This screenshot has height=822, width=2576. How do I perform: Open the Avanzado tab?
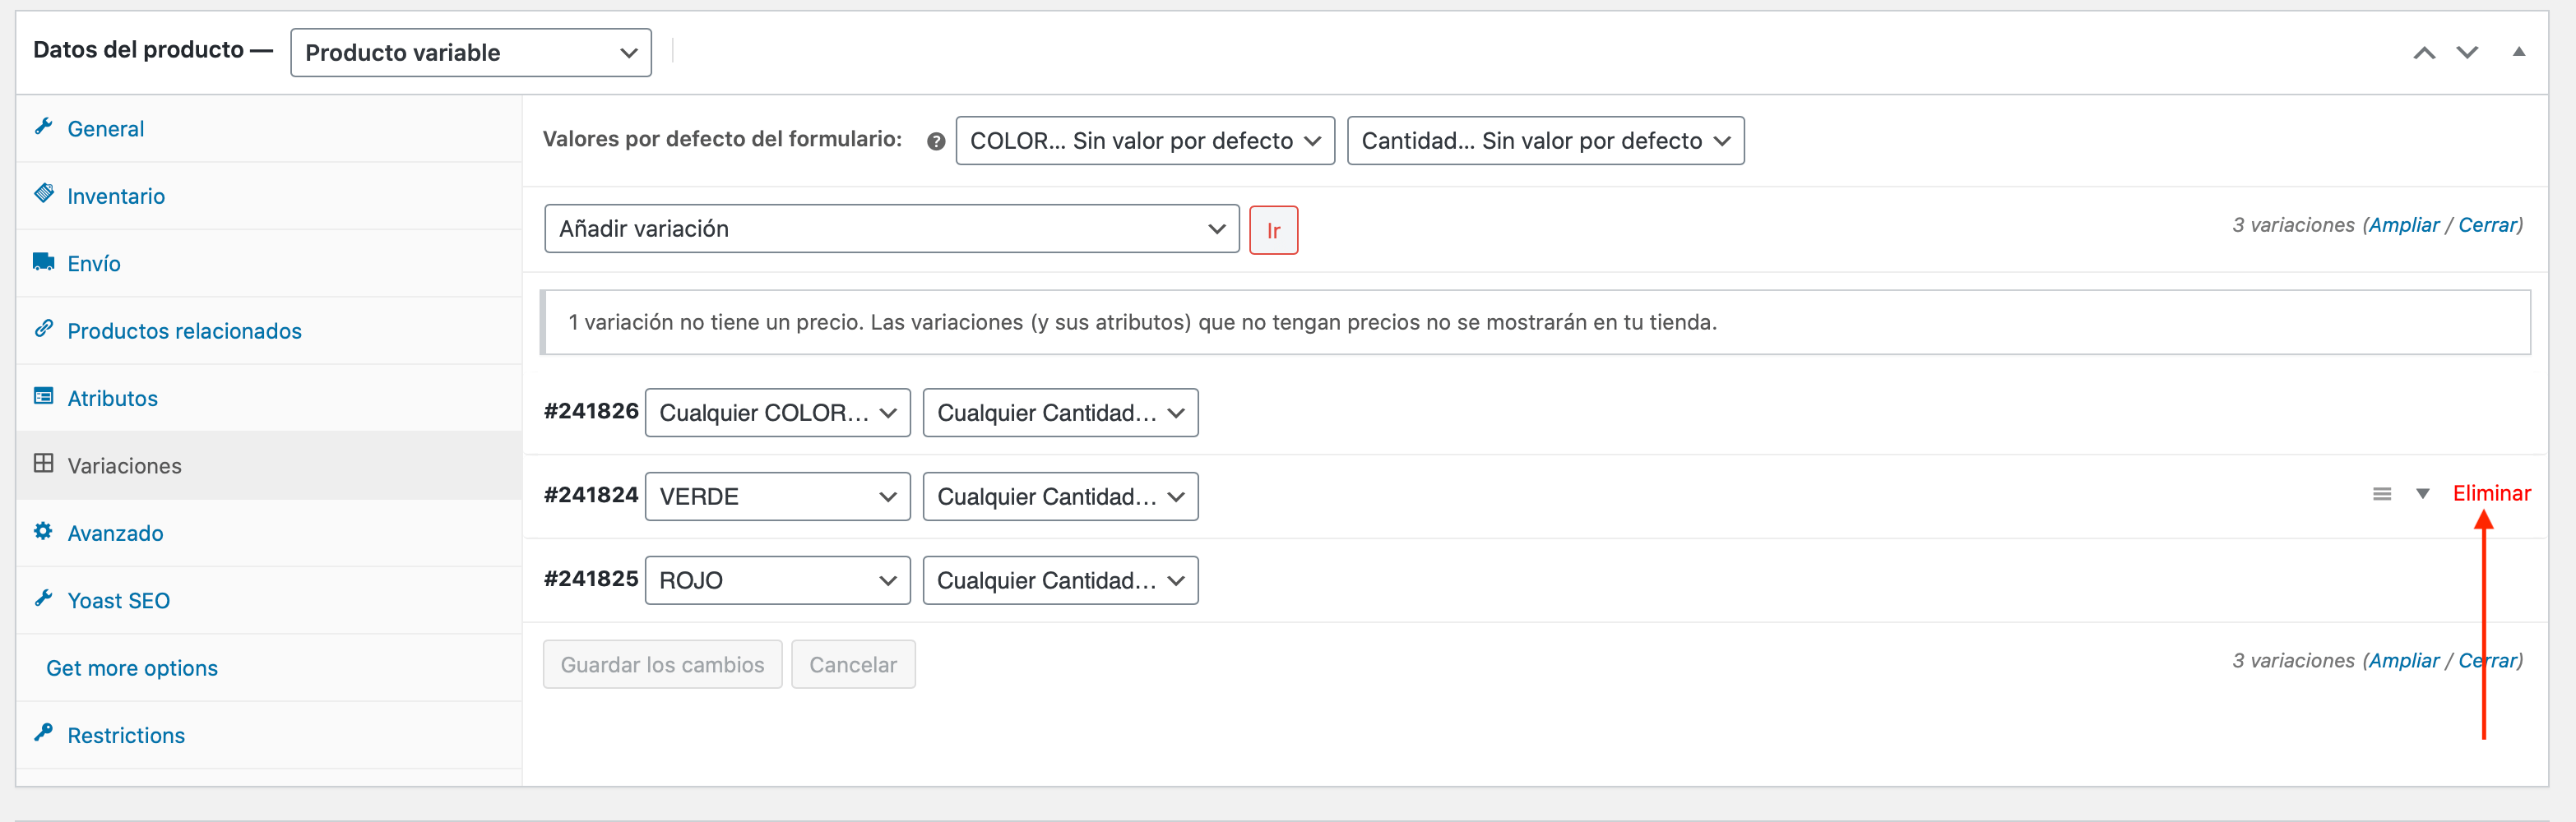click(x=269, y=533)
